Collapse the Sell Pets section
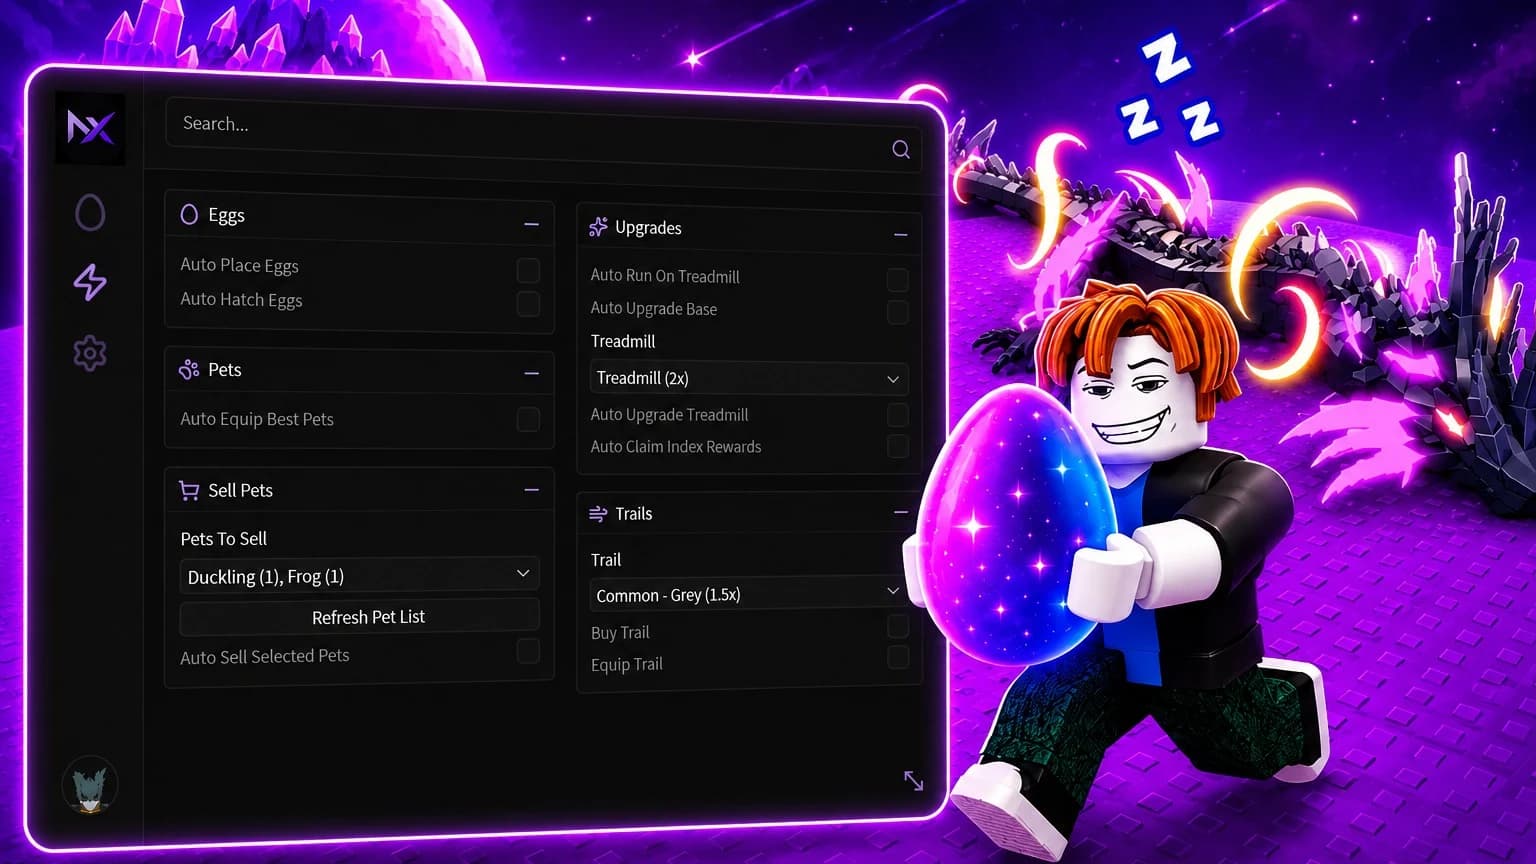 point(531,490)
